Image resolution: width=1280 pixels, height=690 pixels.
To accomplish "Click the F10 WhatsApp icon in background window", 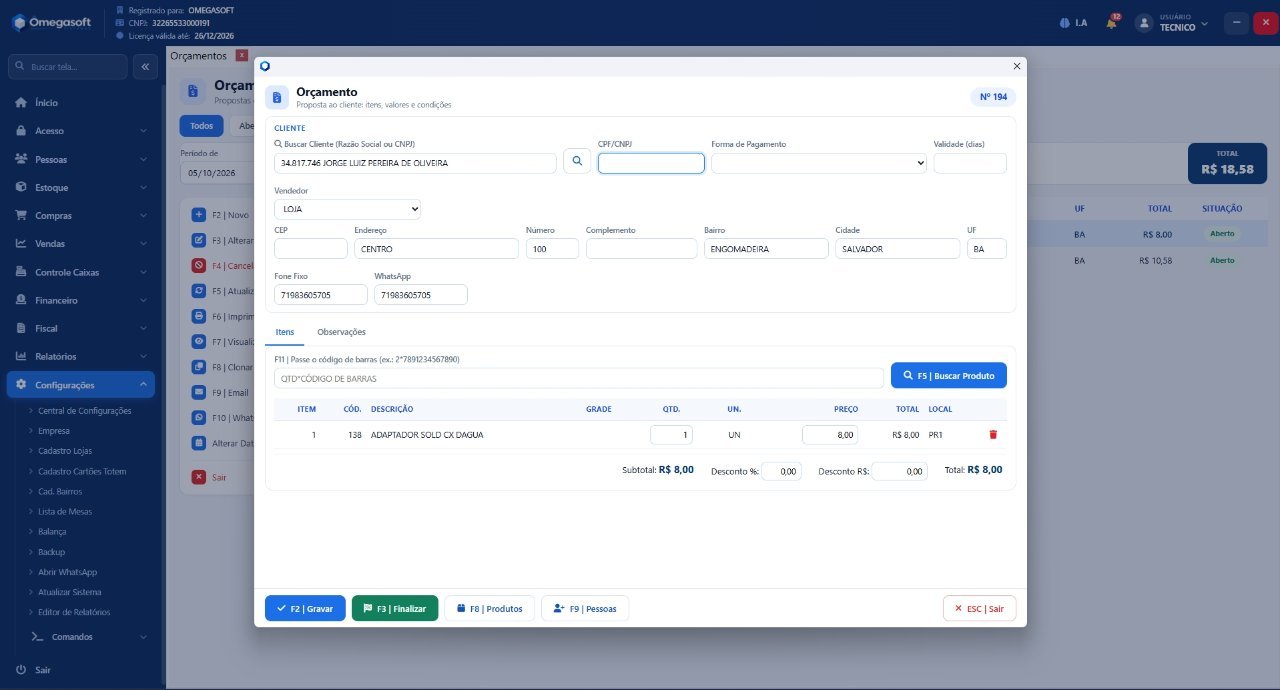I will [198, 418].
